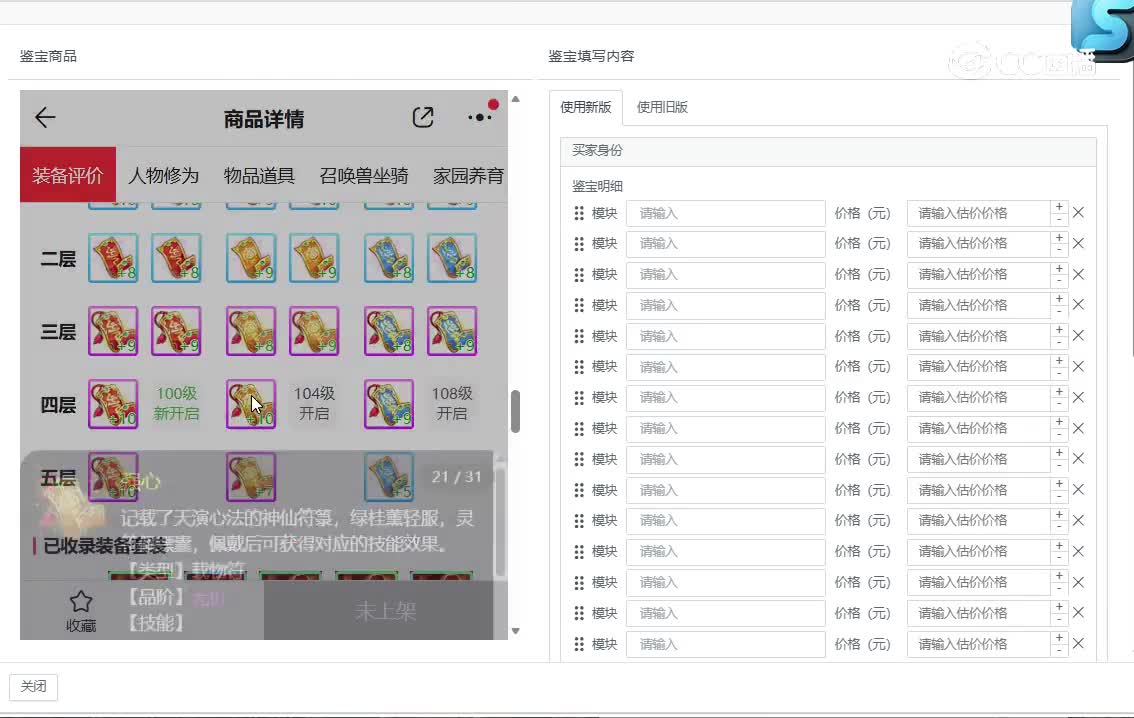Select the yellow +8 talisman in 三层 row
The image size is (1134, 718).
coord(251,331)
